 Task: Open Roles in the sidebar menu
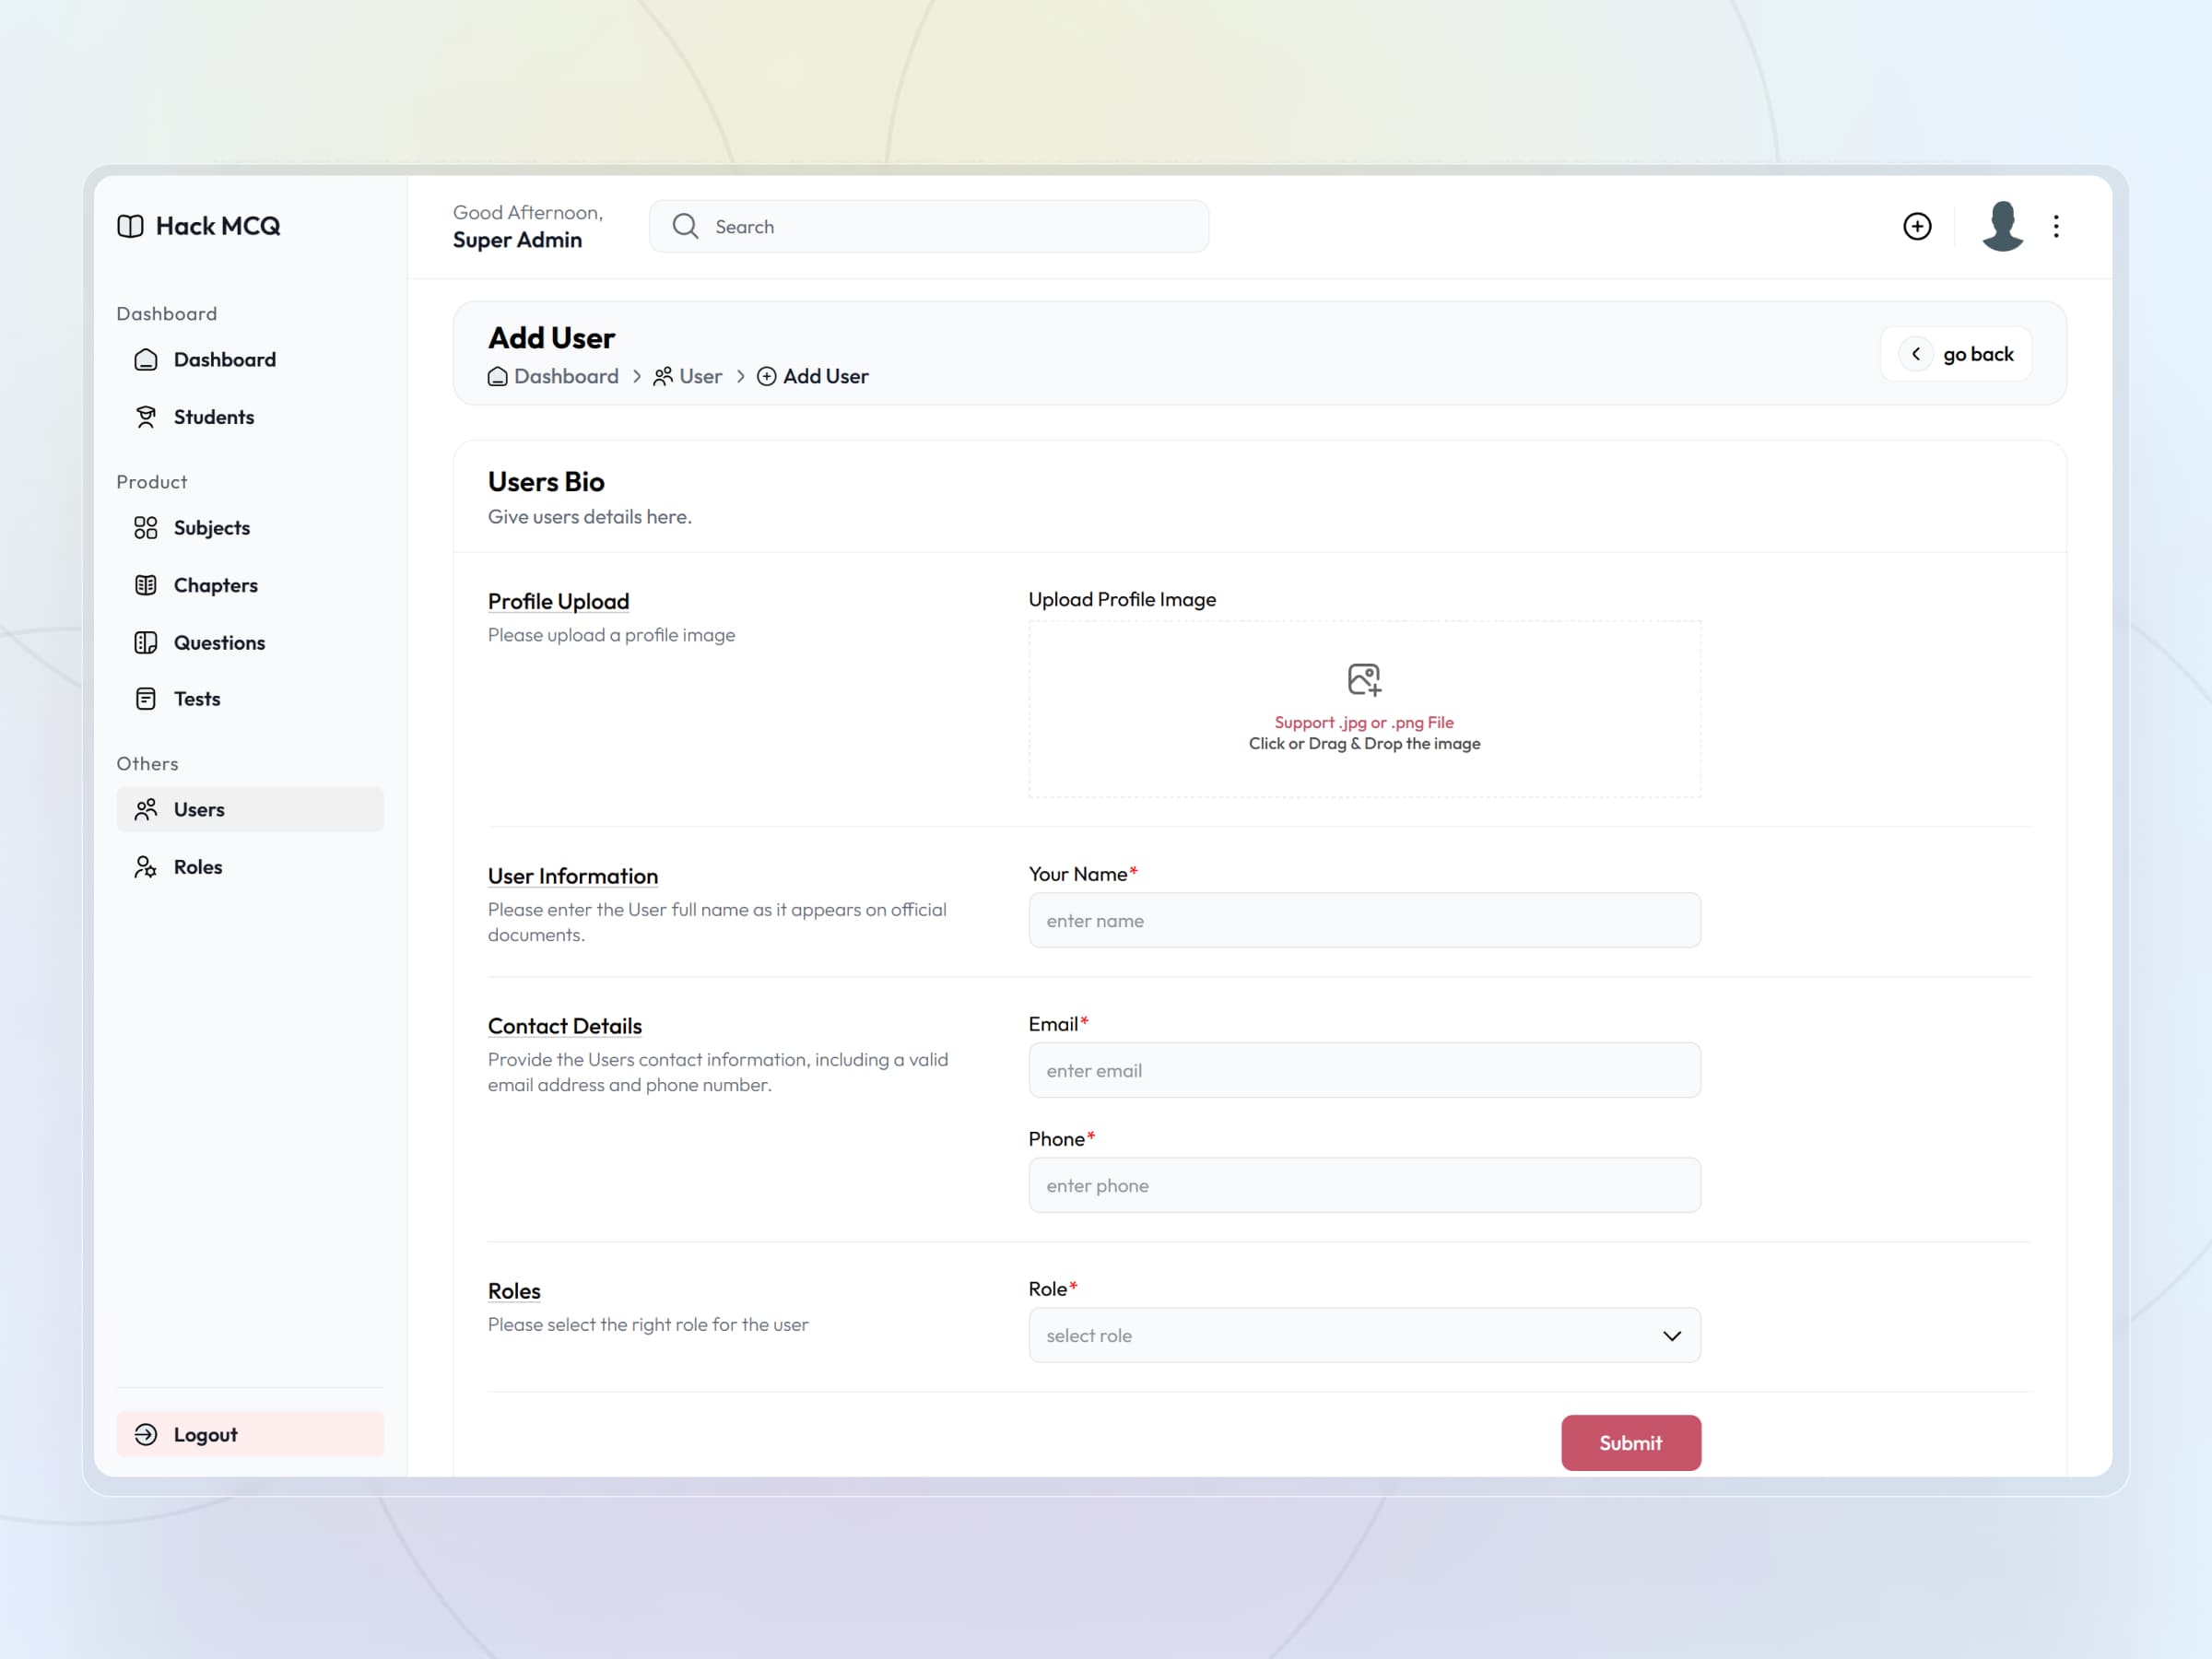click(x=250, y=867)
